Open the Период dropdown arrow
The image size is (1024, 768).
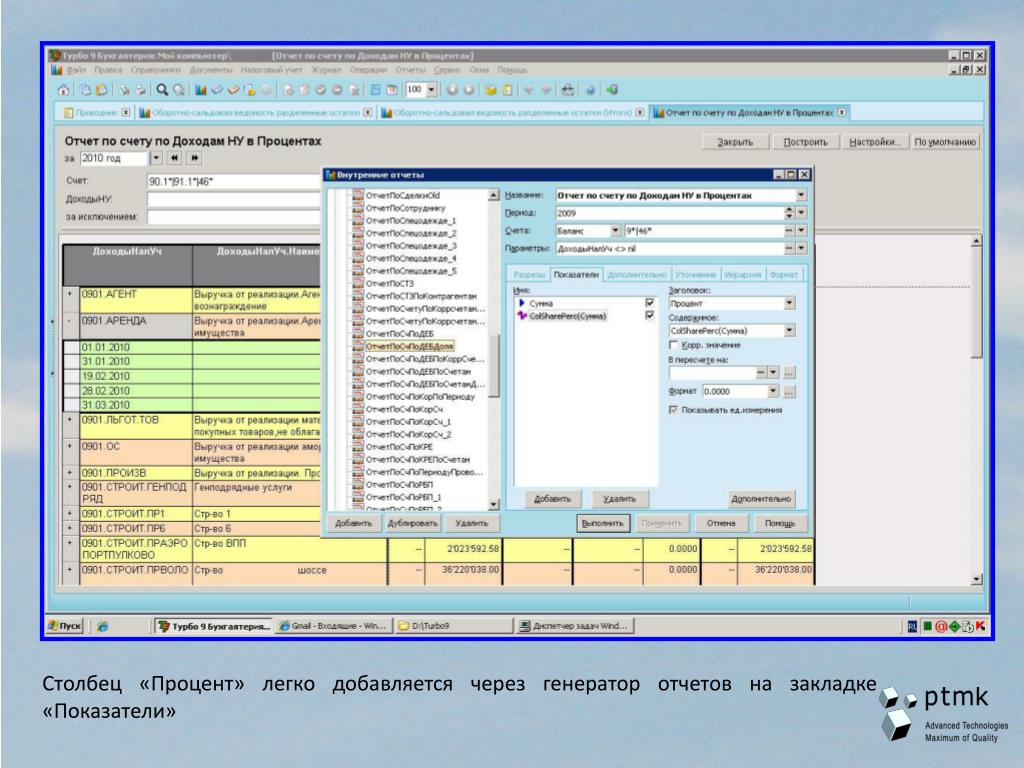coord(801,213)
